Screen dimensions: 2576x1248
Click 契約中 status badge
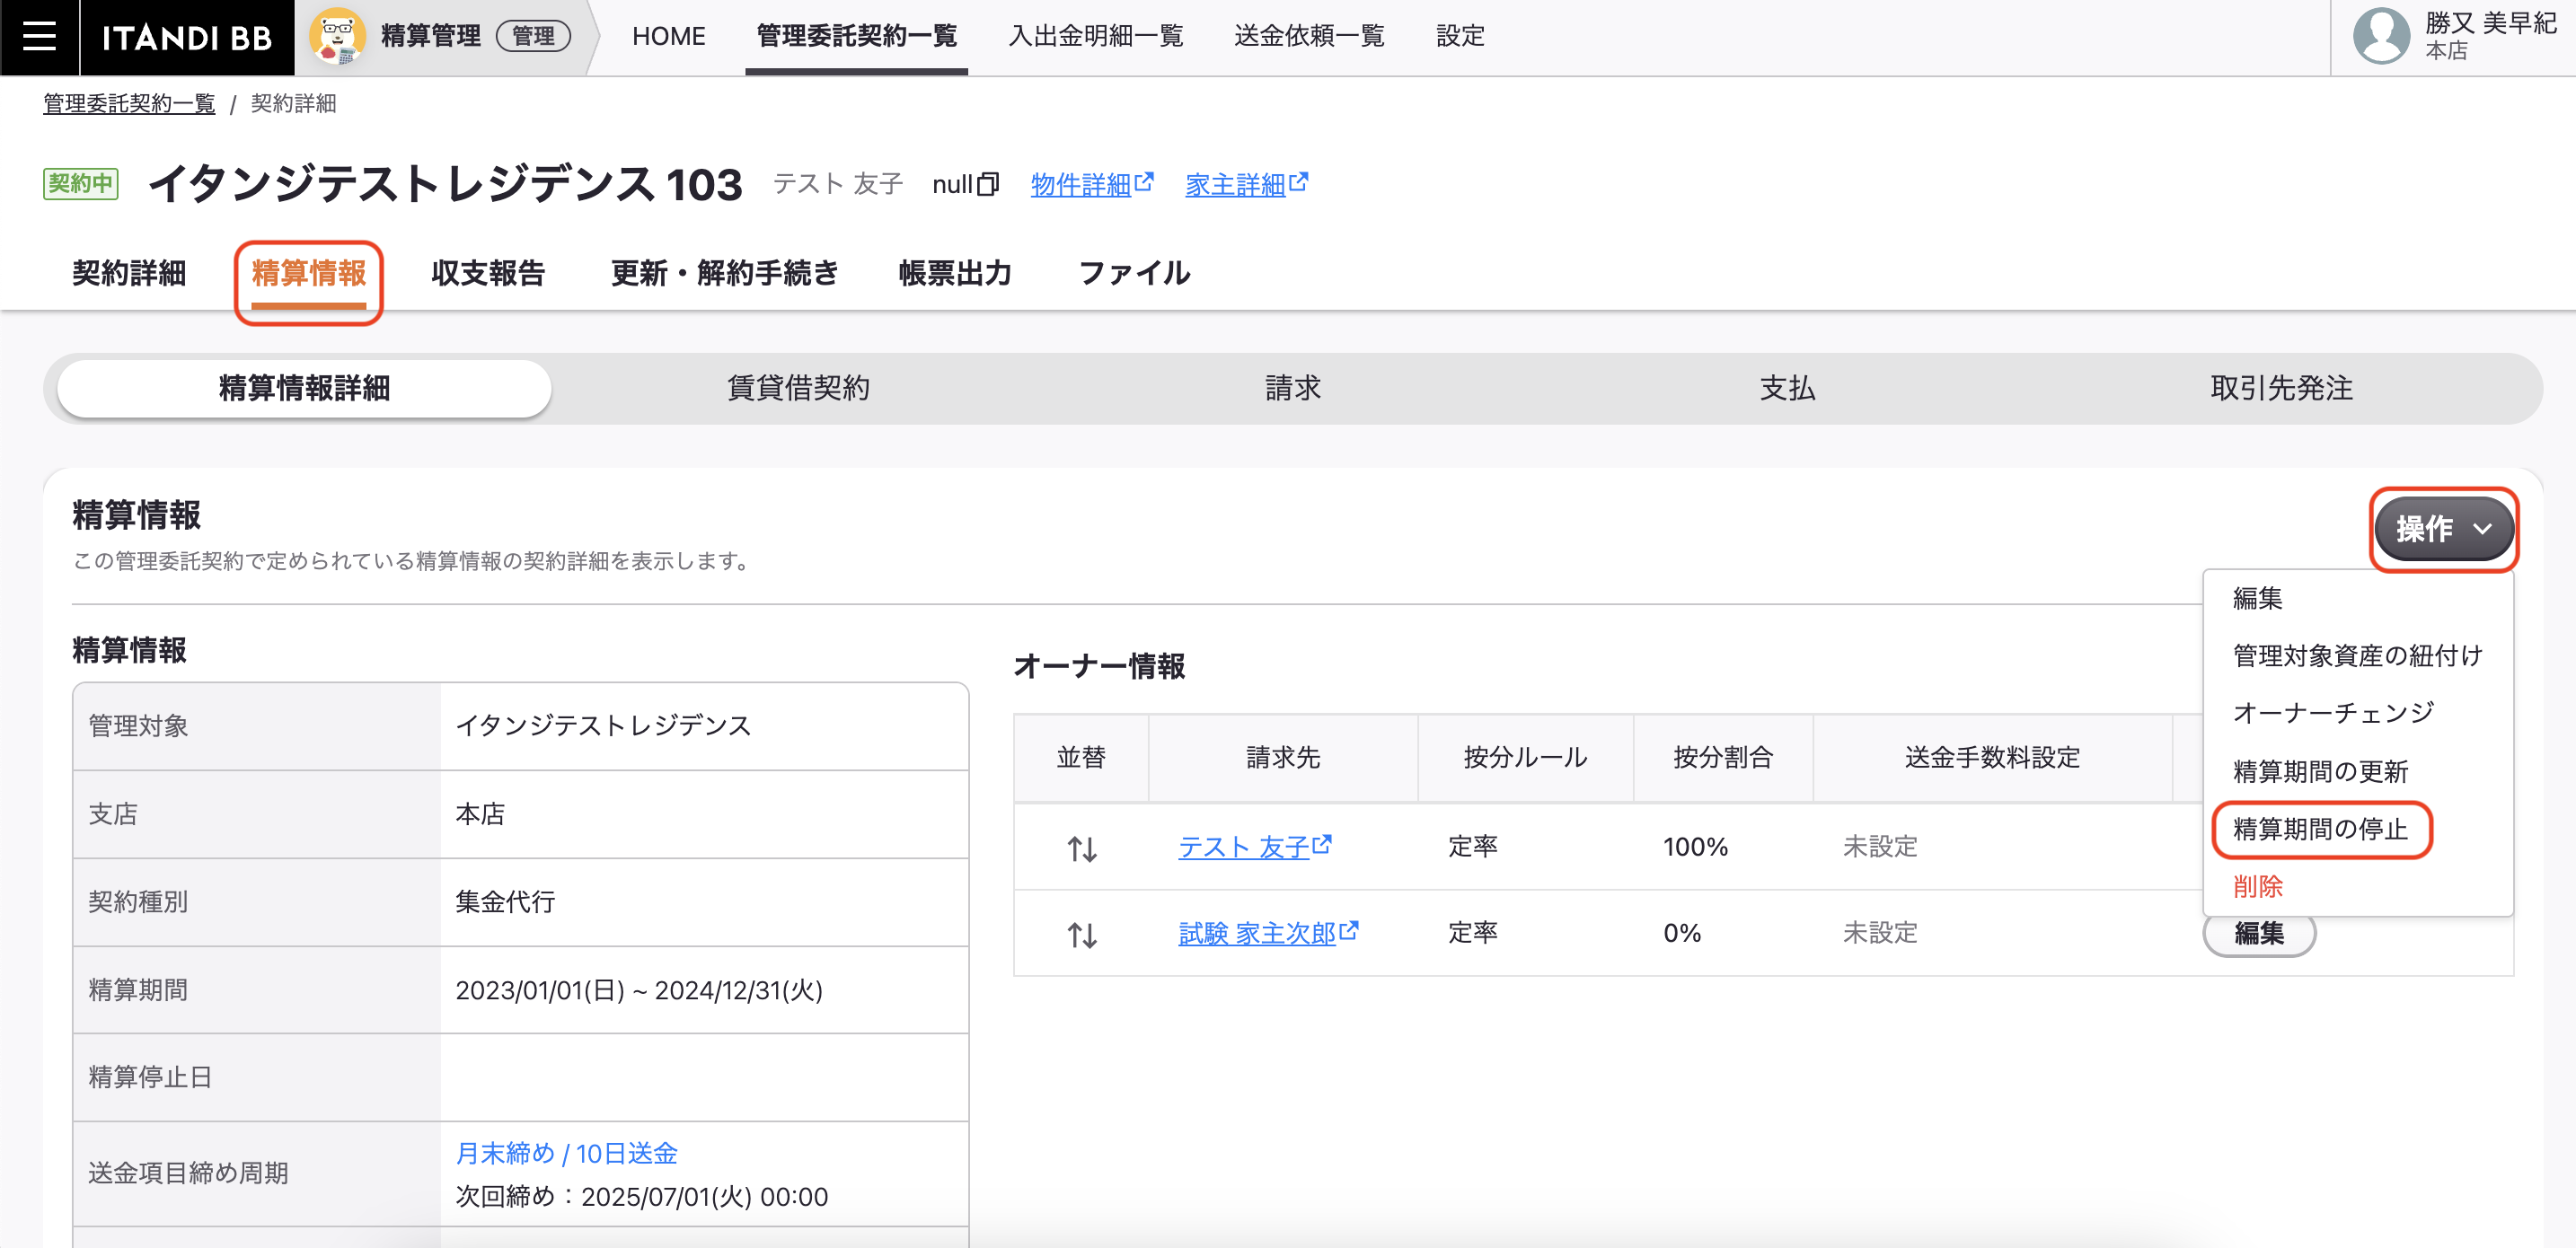tap(80, 184)
